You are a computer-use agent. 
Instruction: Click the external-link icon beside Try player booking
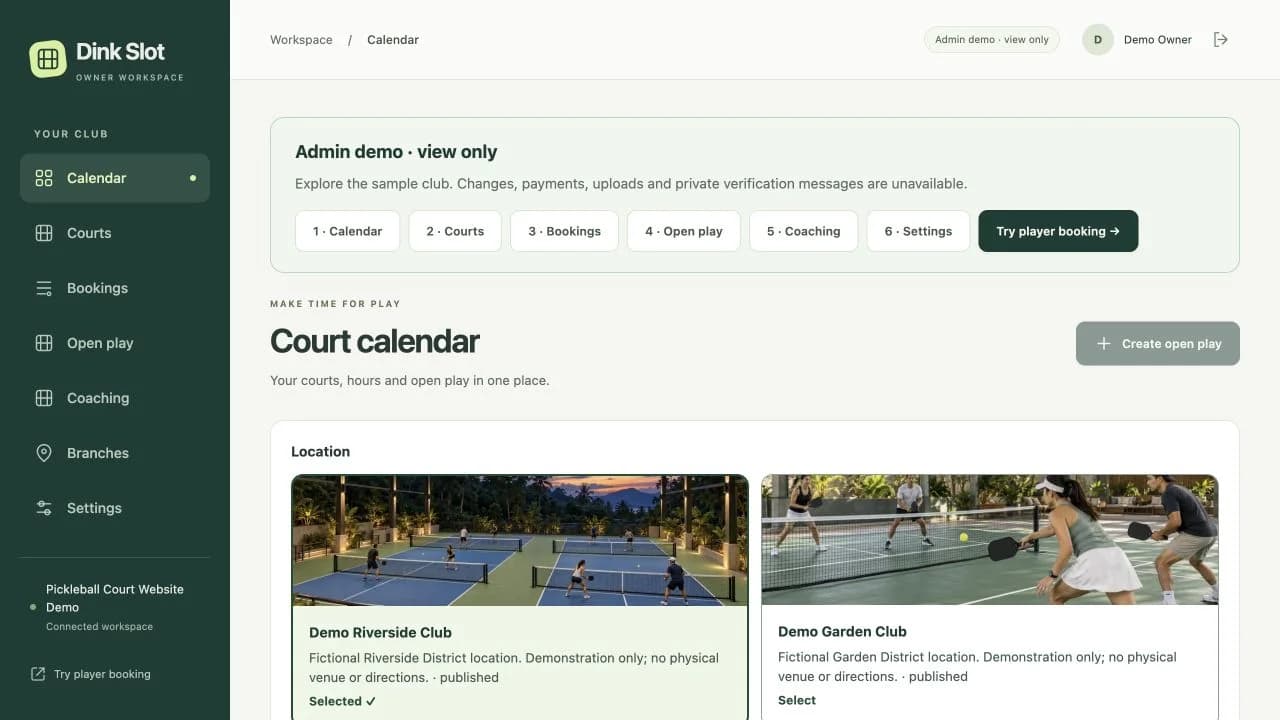click(x=38, y=674)
